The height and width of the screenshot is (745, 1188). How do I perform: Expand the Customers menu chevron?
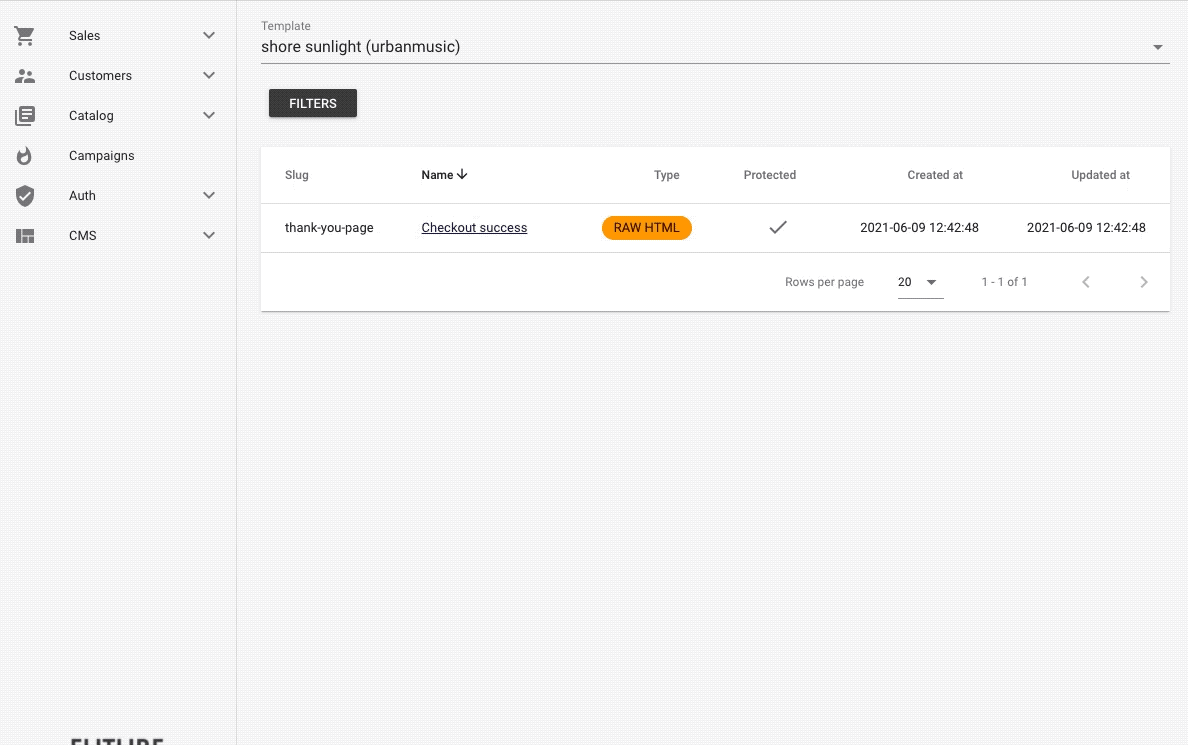pos(209,76)
